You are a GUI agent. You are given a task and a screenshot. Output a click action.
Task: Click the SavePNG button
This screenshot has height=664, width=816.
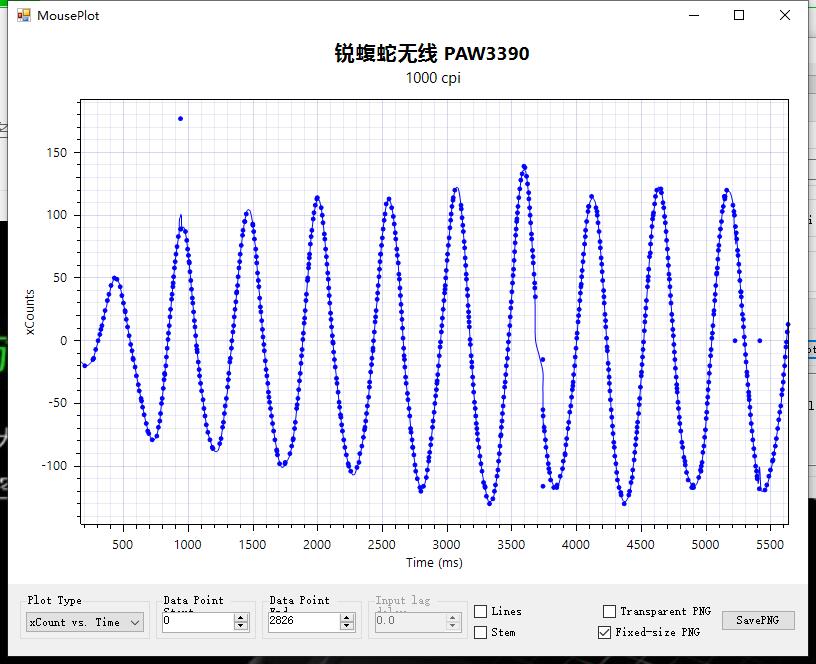pos(758,620)
